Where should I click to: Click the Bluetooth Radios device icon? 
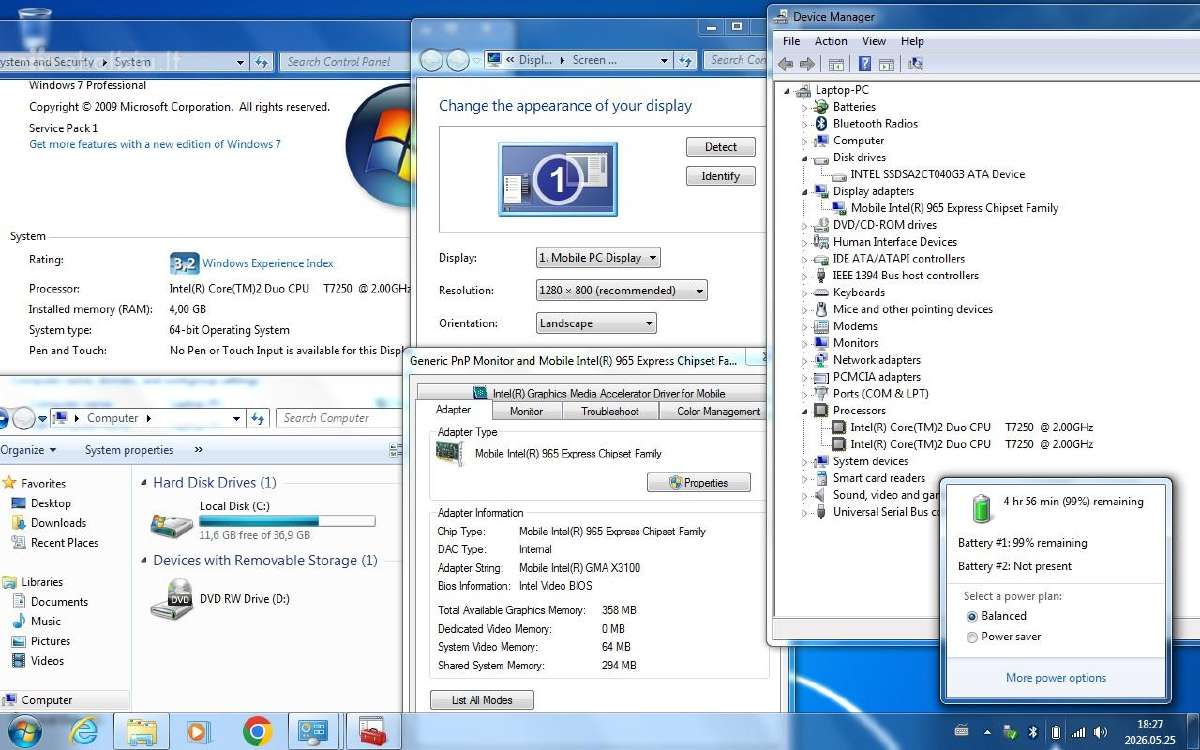[822, 124]
